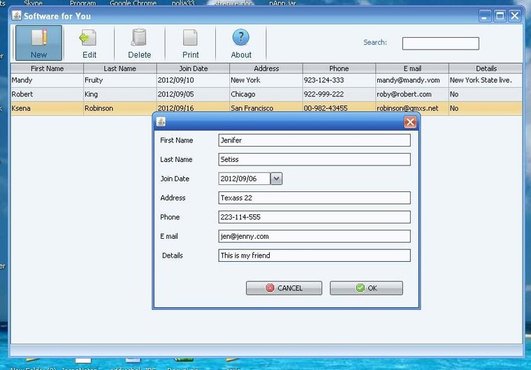Click the Details column header
Image resolution: width=531 pixels, height=370 pixels.
coord(486,68)
